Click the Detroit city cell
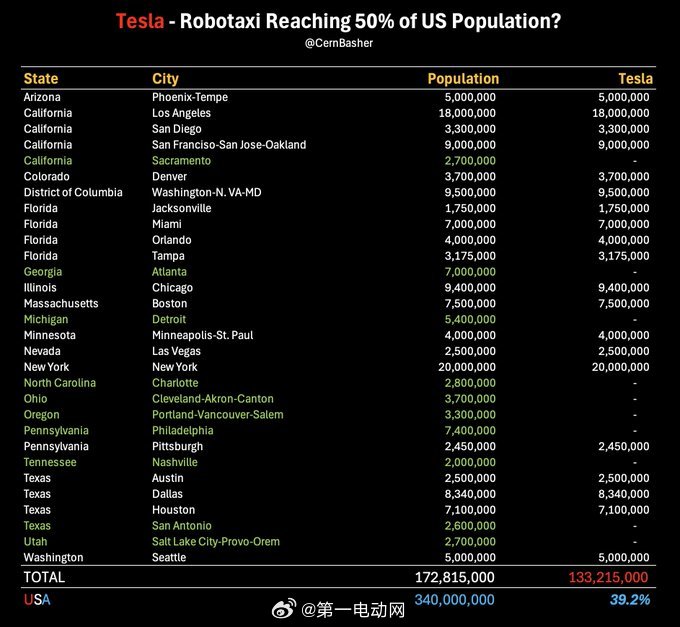 [x=169, y=320]
